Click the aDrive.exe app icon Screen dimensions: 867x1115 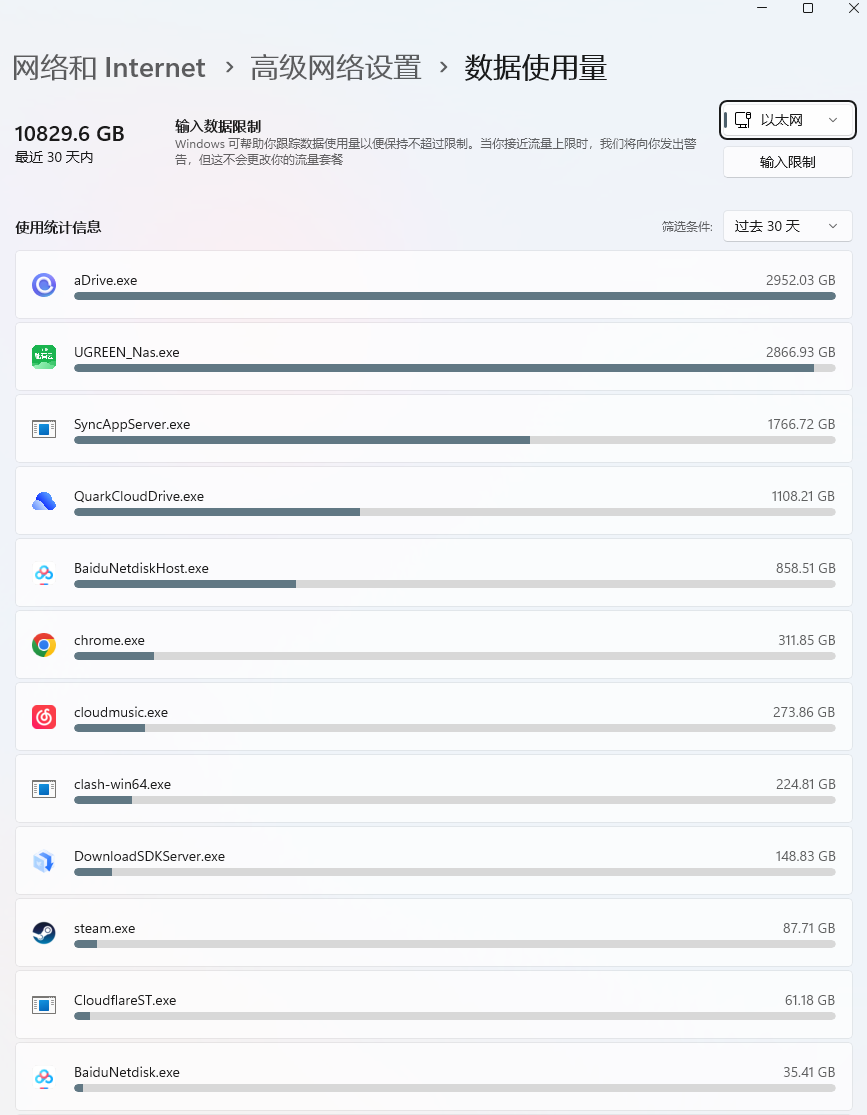(44, 285)
